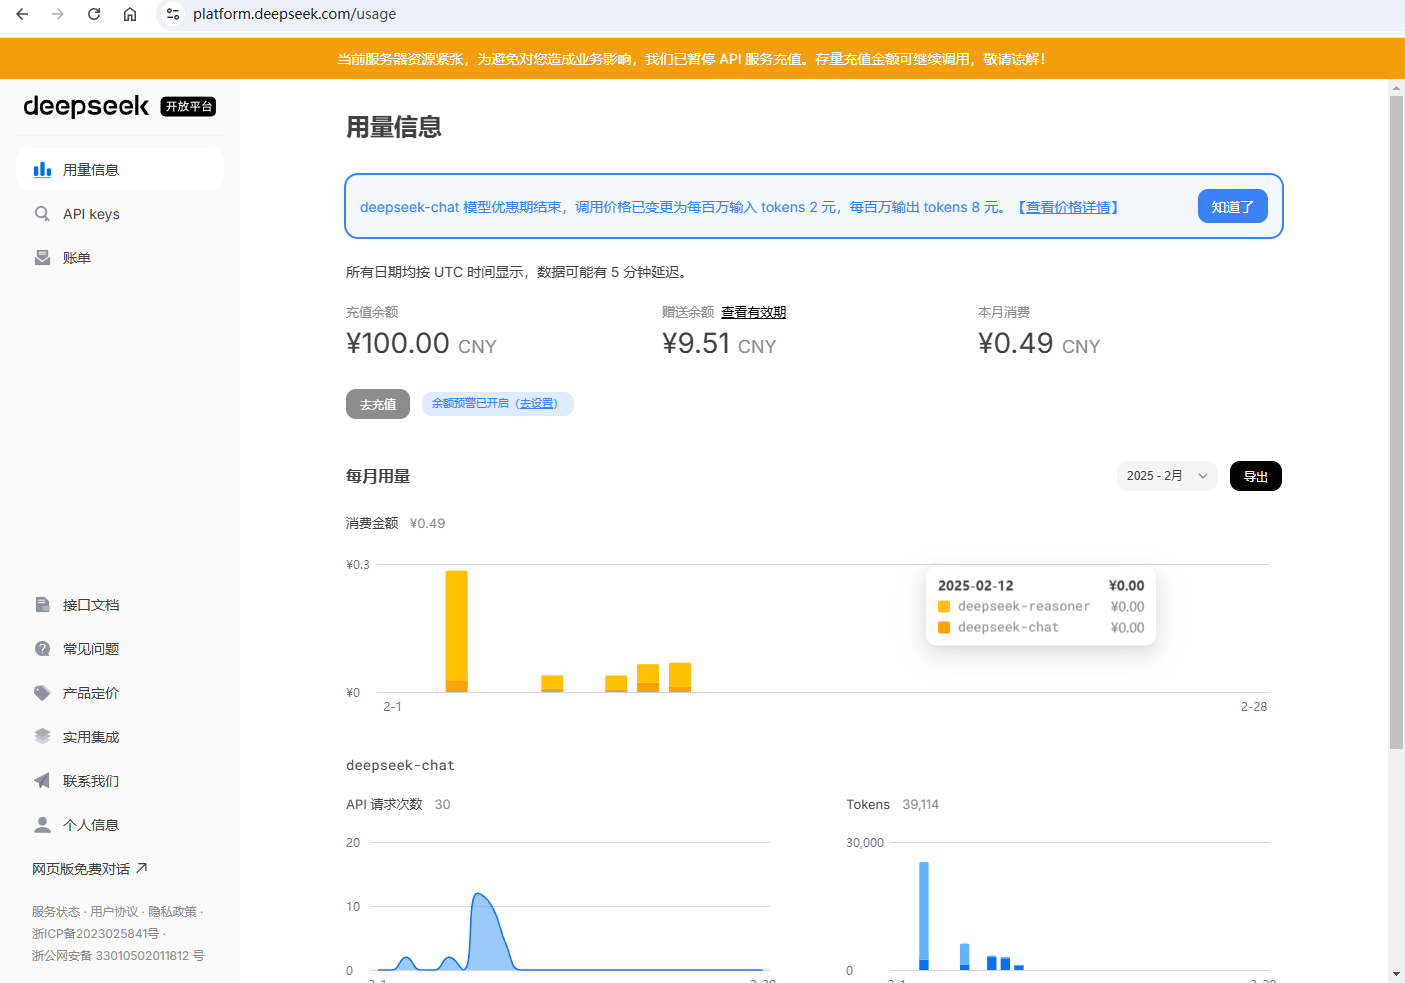Open the 用户协议 footer link
Screen dimensions: 1405x983
[114, 912]
